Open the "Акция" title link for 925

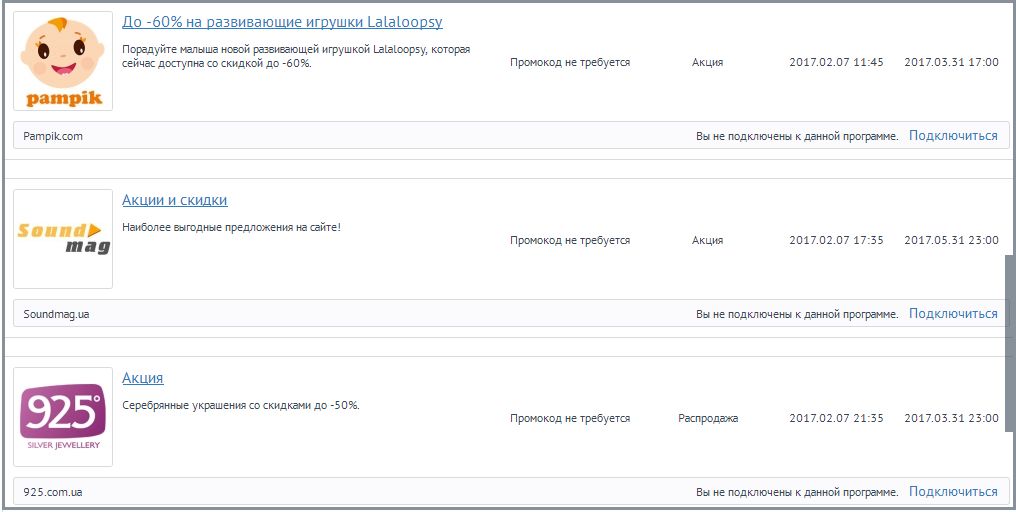click(143, 378)
